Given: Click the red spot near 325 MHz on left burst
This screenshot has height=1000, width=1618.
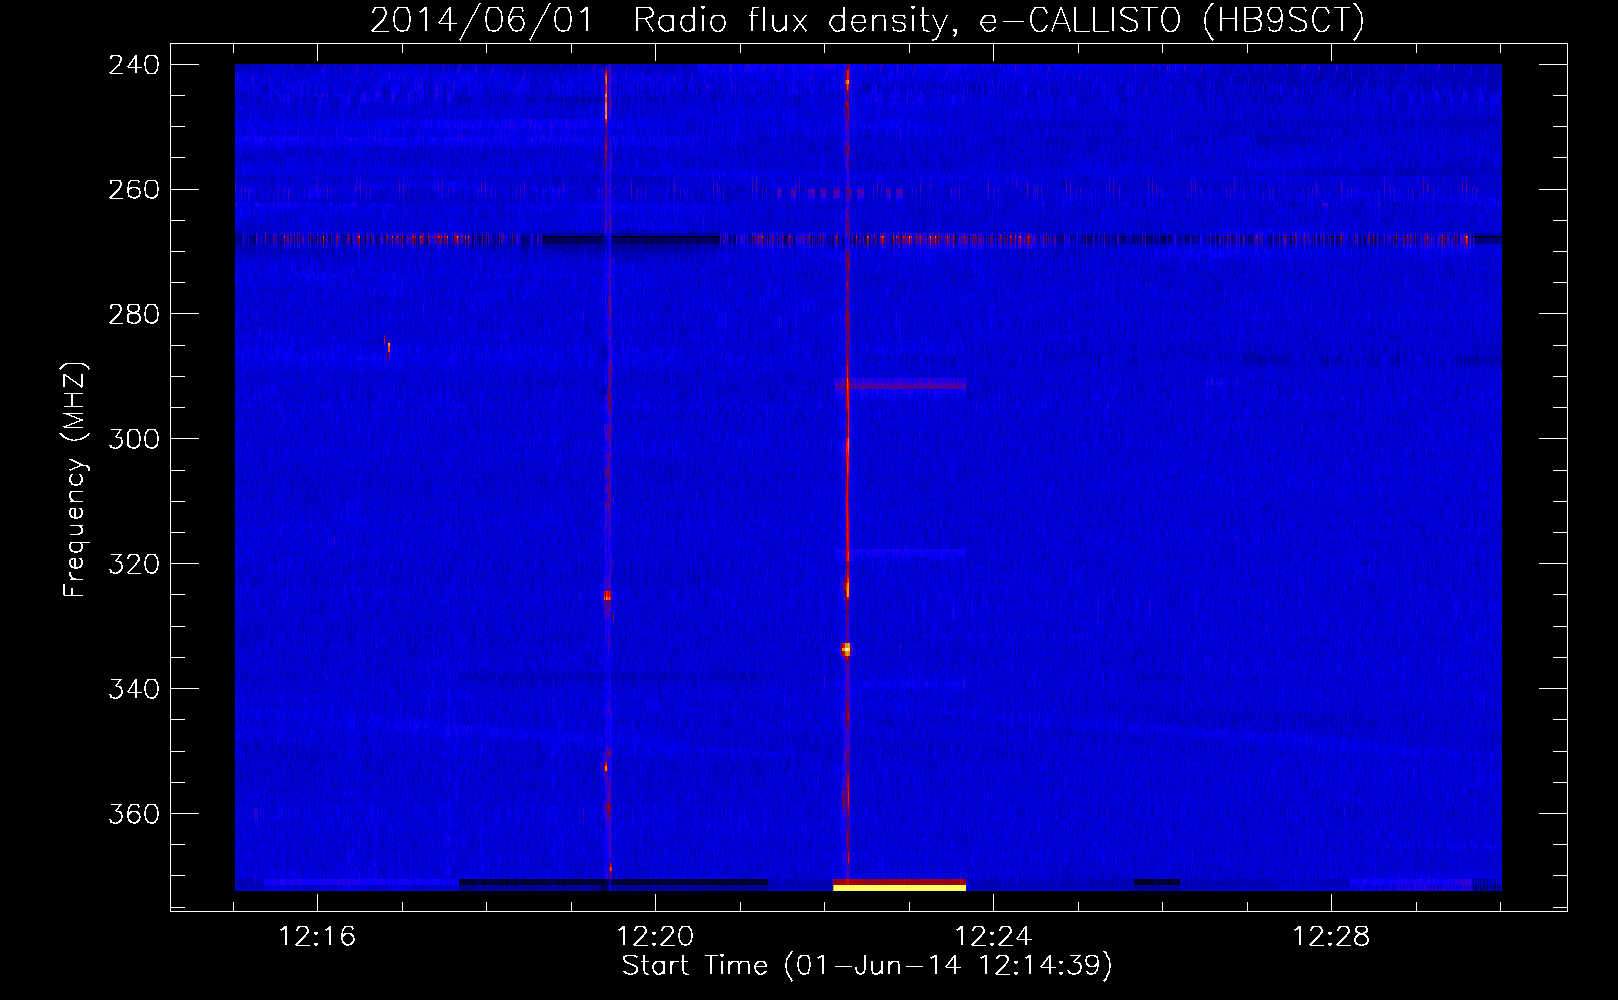Looking at the screenshot, I should pos(607,596).
